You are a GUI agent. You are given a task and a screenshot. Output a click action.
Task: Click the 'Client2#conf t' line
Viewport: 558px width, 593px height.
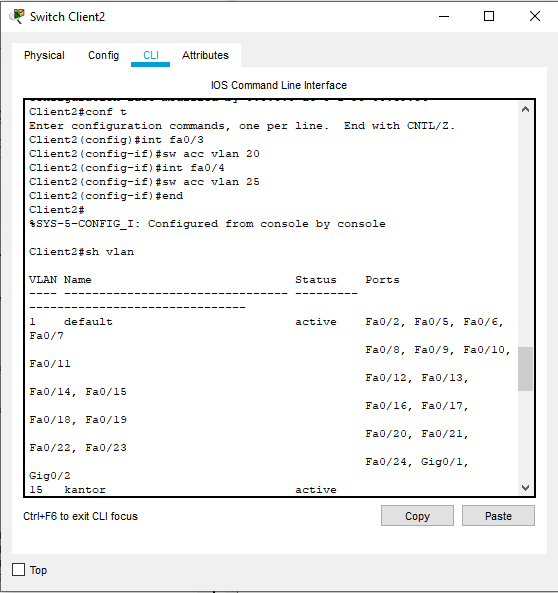point(78,112)
